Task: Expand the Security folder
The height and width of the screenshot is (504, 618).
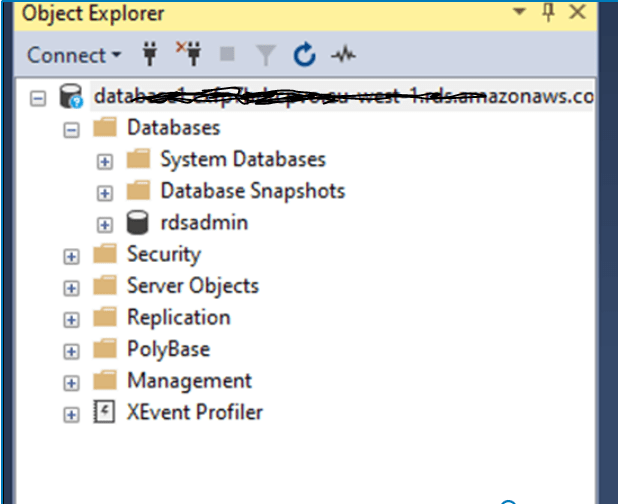Action: pos(71,255)
